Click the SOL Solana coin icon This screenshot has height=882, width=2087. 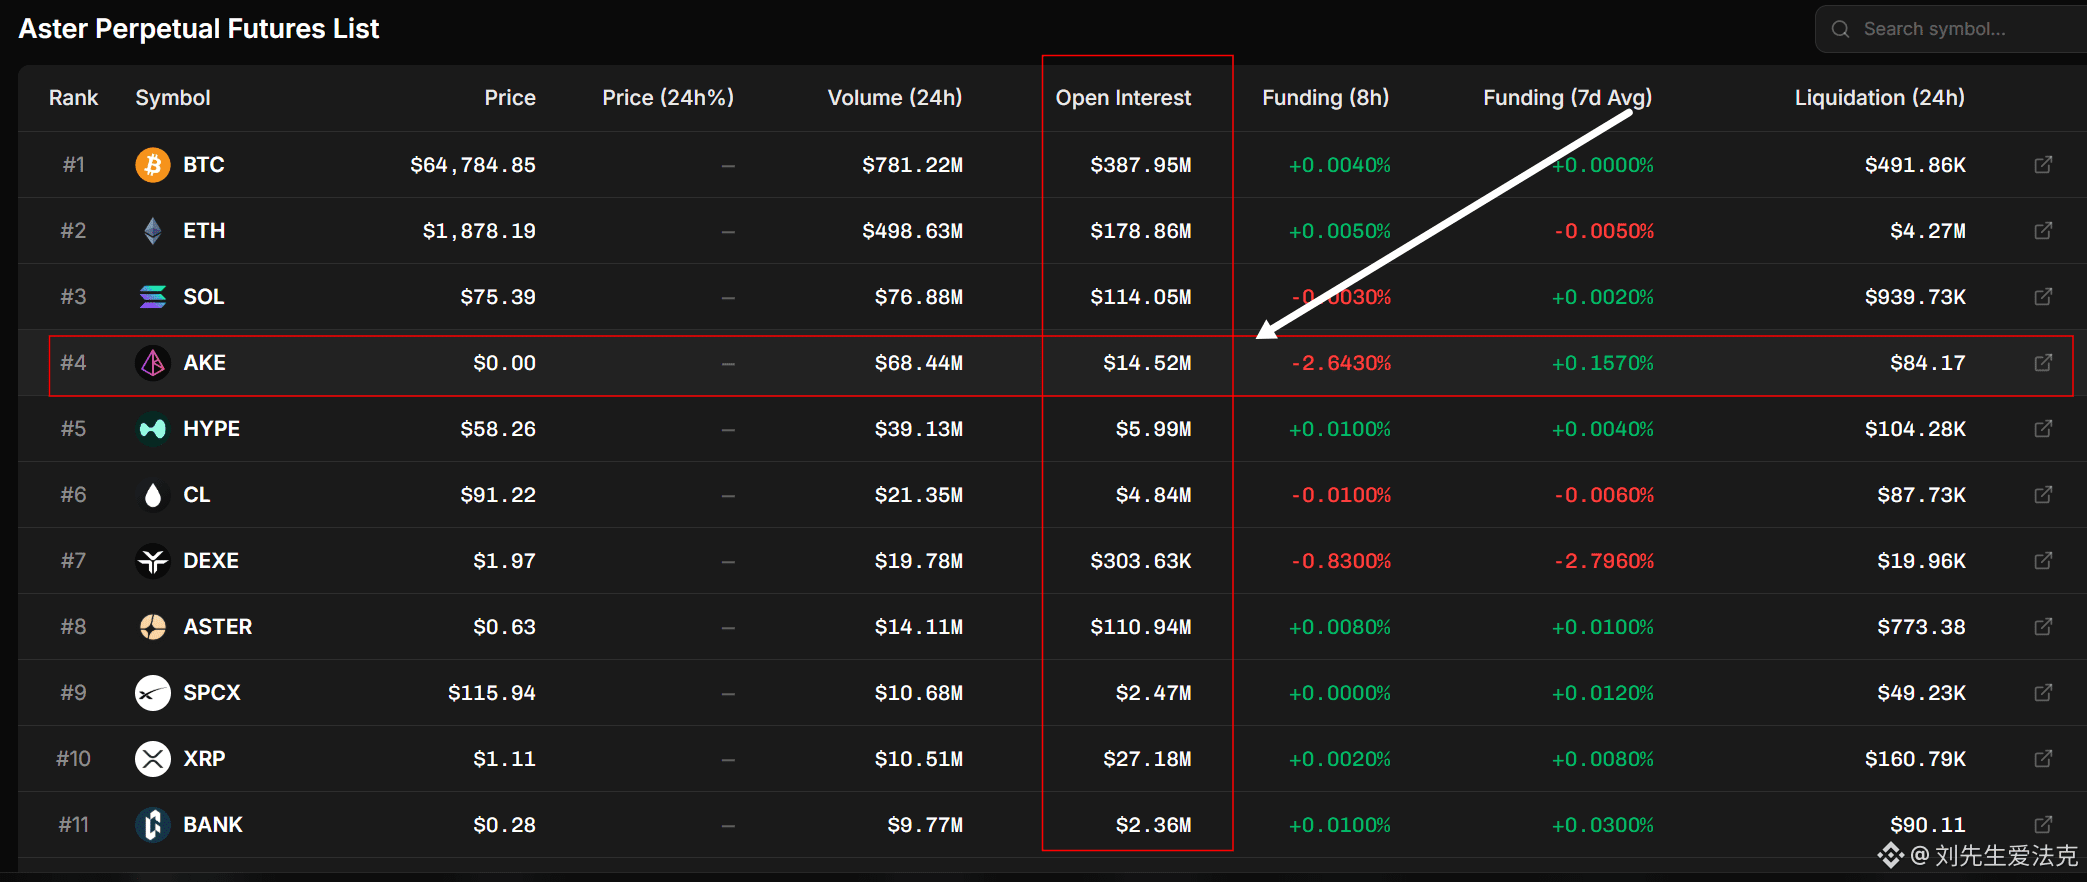[152, 296]
